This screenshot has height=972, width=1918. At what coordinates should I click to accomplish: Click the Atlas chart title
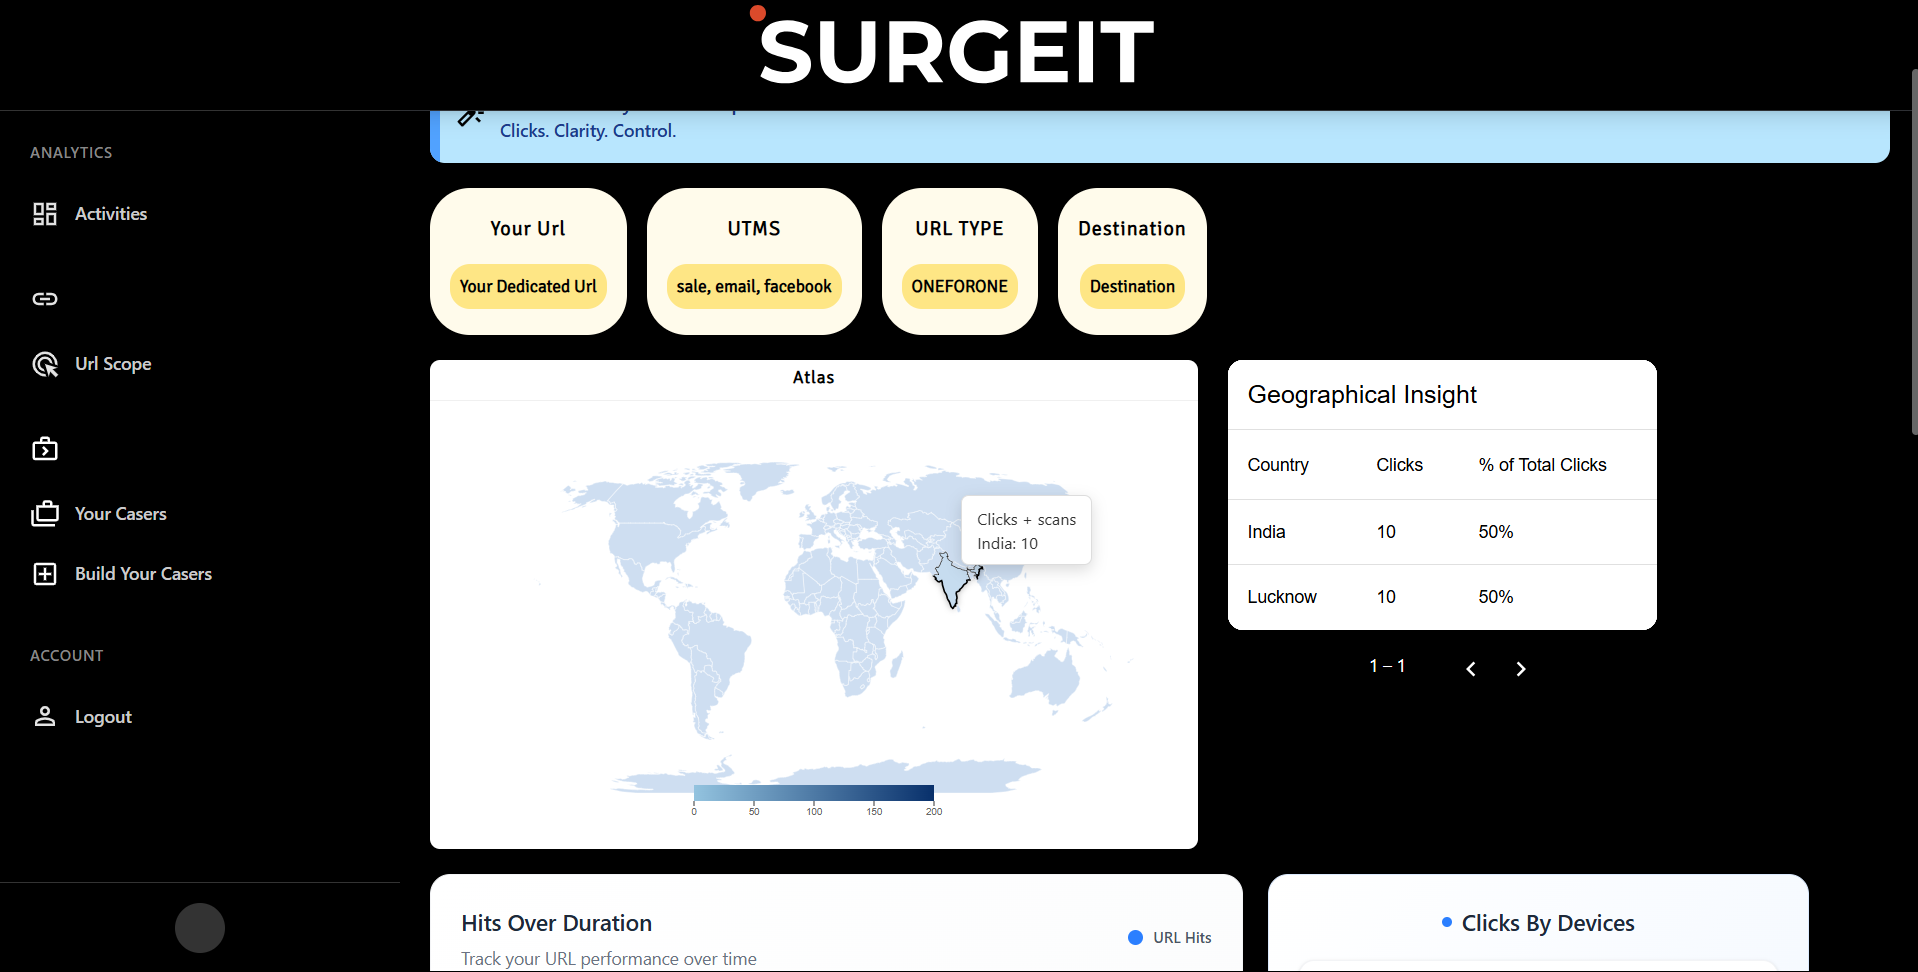(813, 378)
